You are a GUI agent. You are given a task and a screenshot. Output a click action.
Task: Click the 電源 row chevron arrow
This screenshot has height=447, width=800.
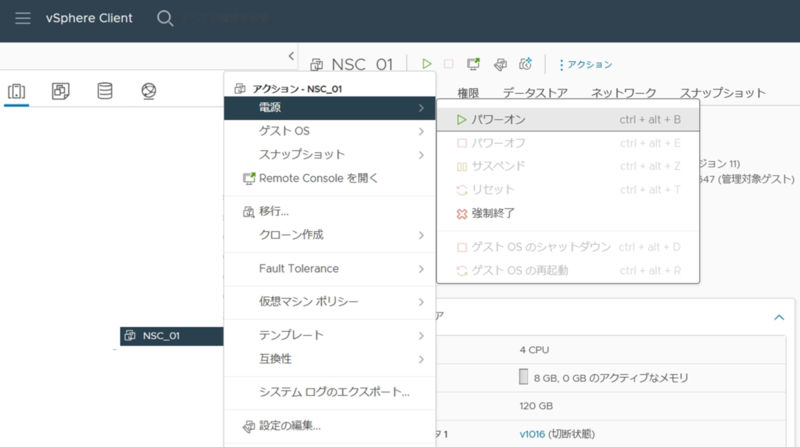(421, 108)
